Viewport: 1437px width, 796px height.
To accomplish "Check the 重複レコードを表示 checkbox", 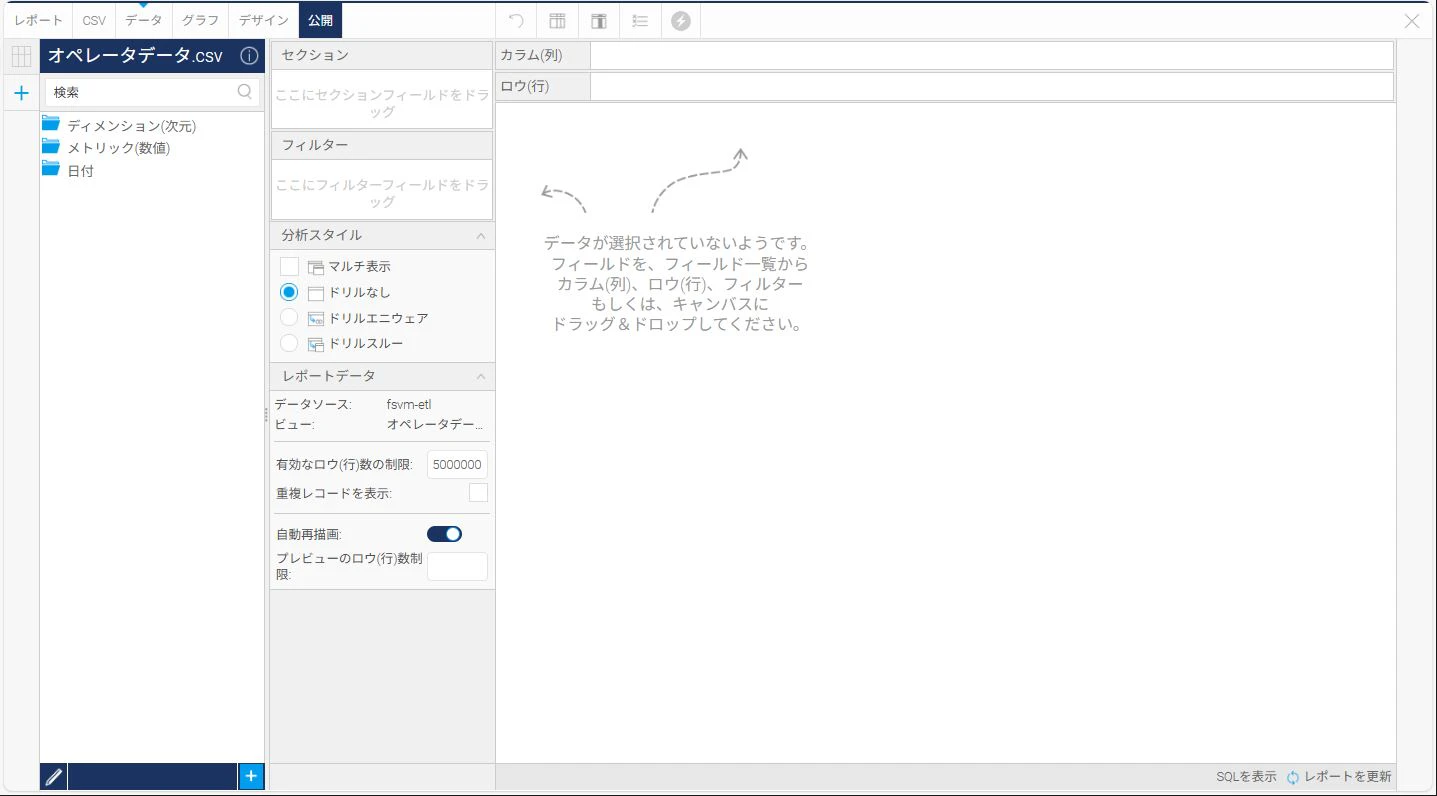I will [x=478, y=493].
